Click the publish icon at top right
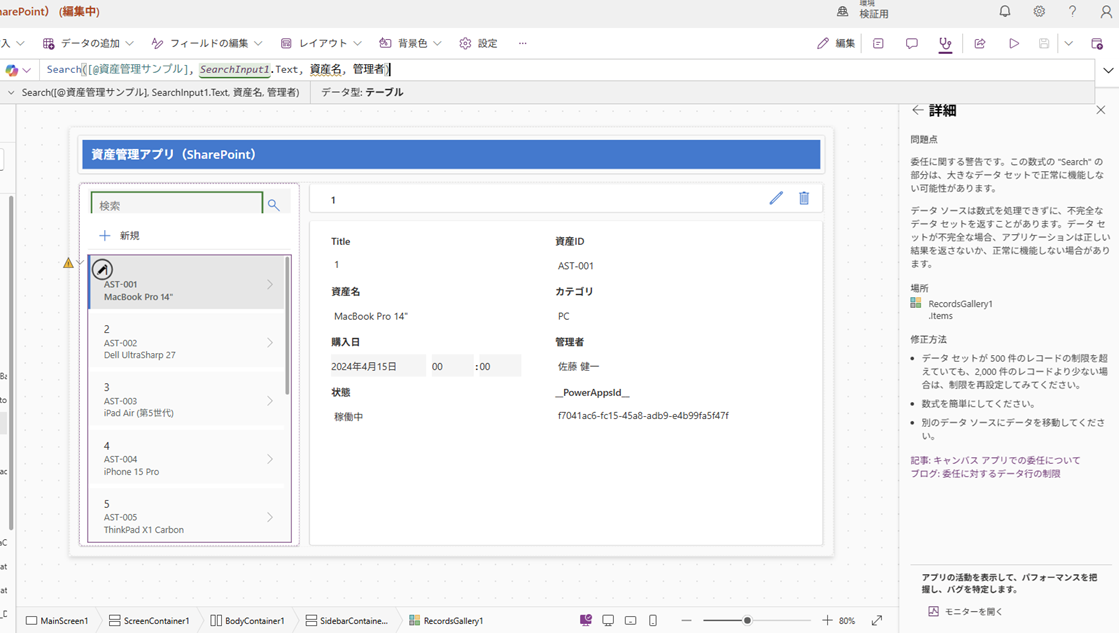 [1097, 44]
